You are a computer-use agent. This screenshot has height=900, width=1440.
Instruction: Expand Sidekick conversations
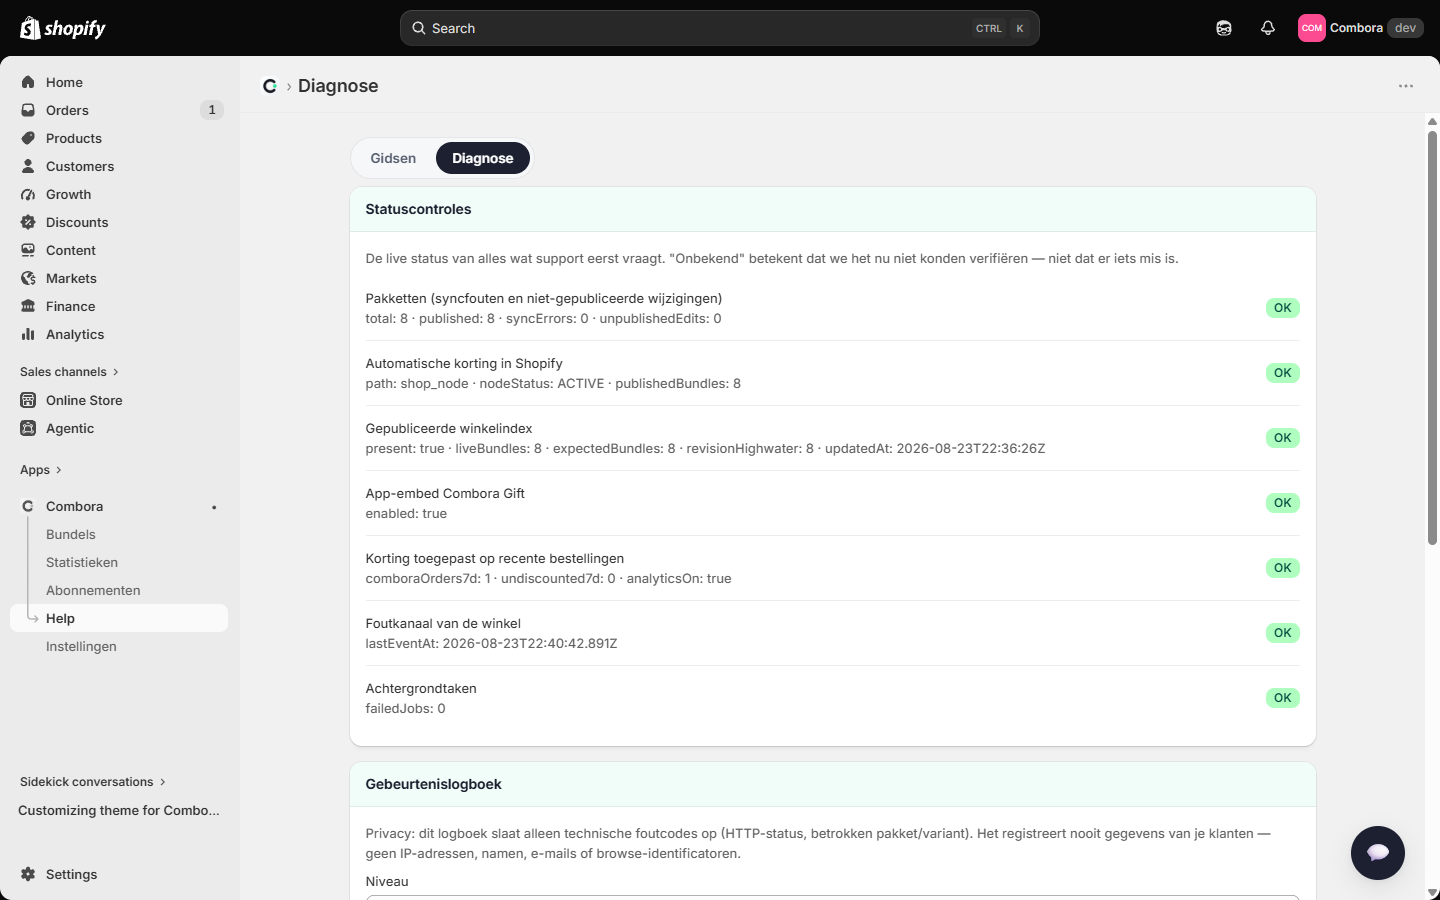click(x=93, y=782)
